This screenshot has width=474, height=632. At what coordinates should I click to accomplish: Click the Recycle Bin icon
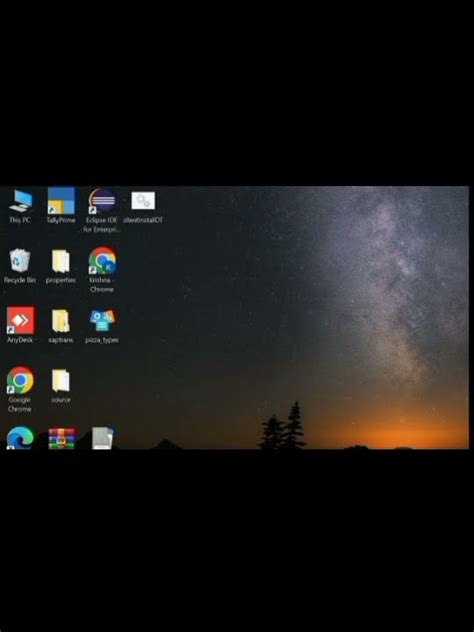19,266
